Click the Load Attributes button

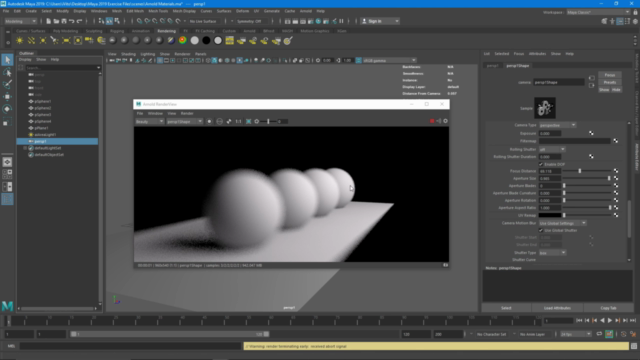[x=557, y=308]
